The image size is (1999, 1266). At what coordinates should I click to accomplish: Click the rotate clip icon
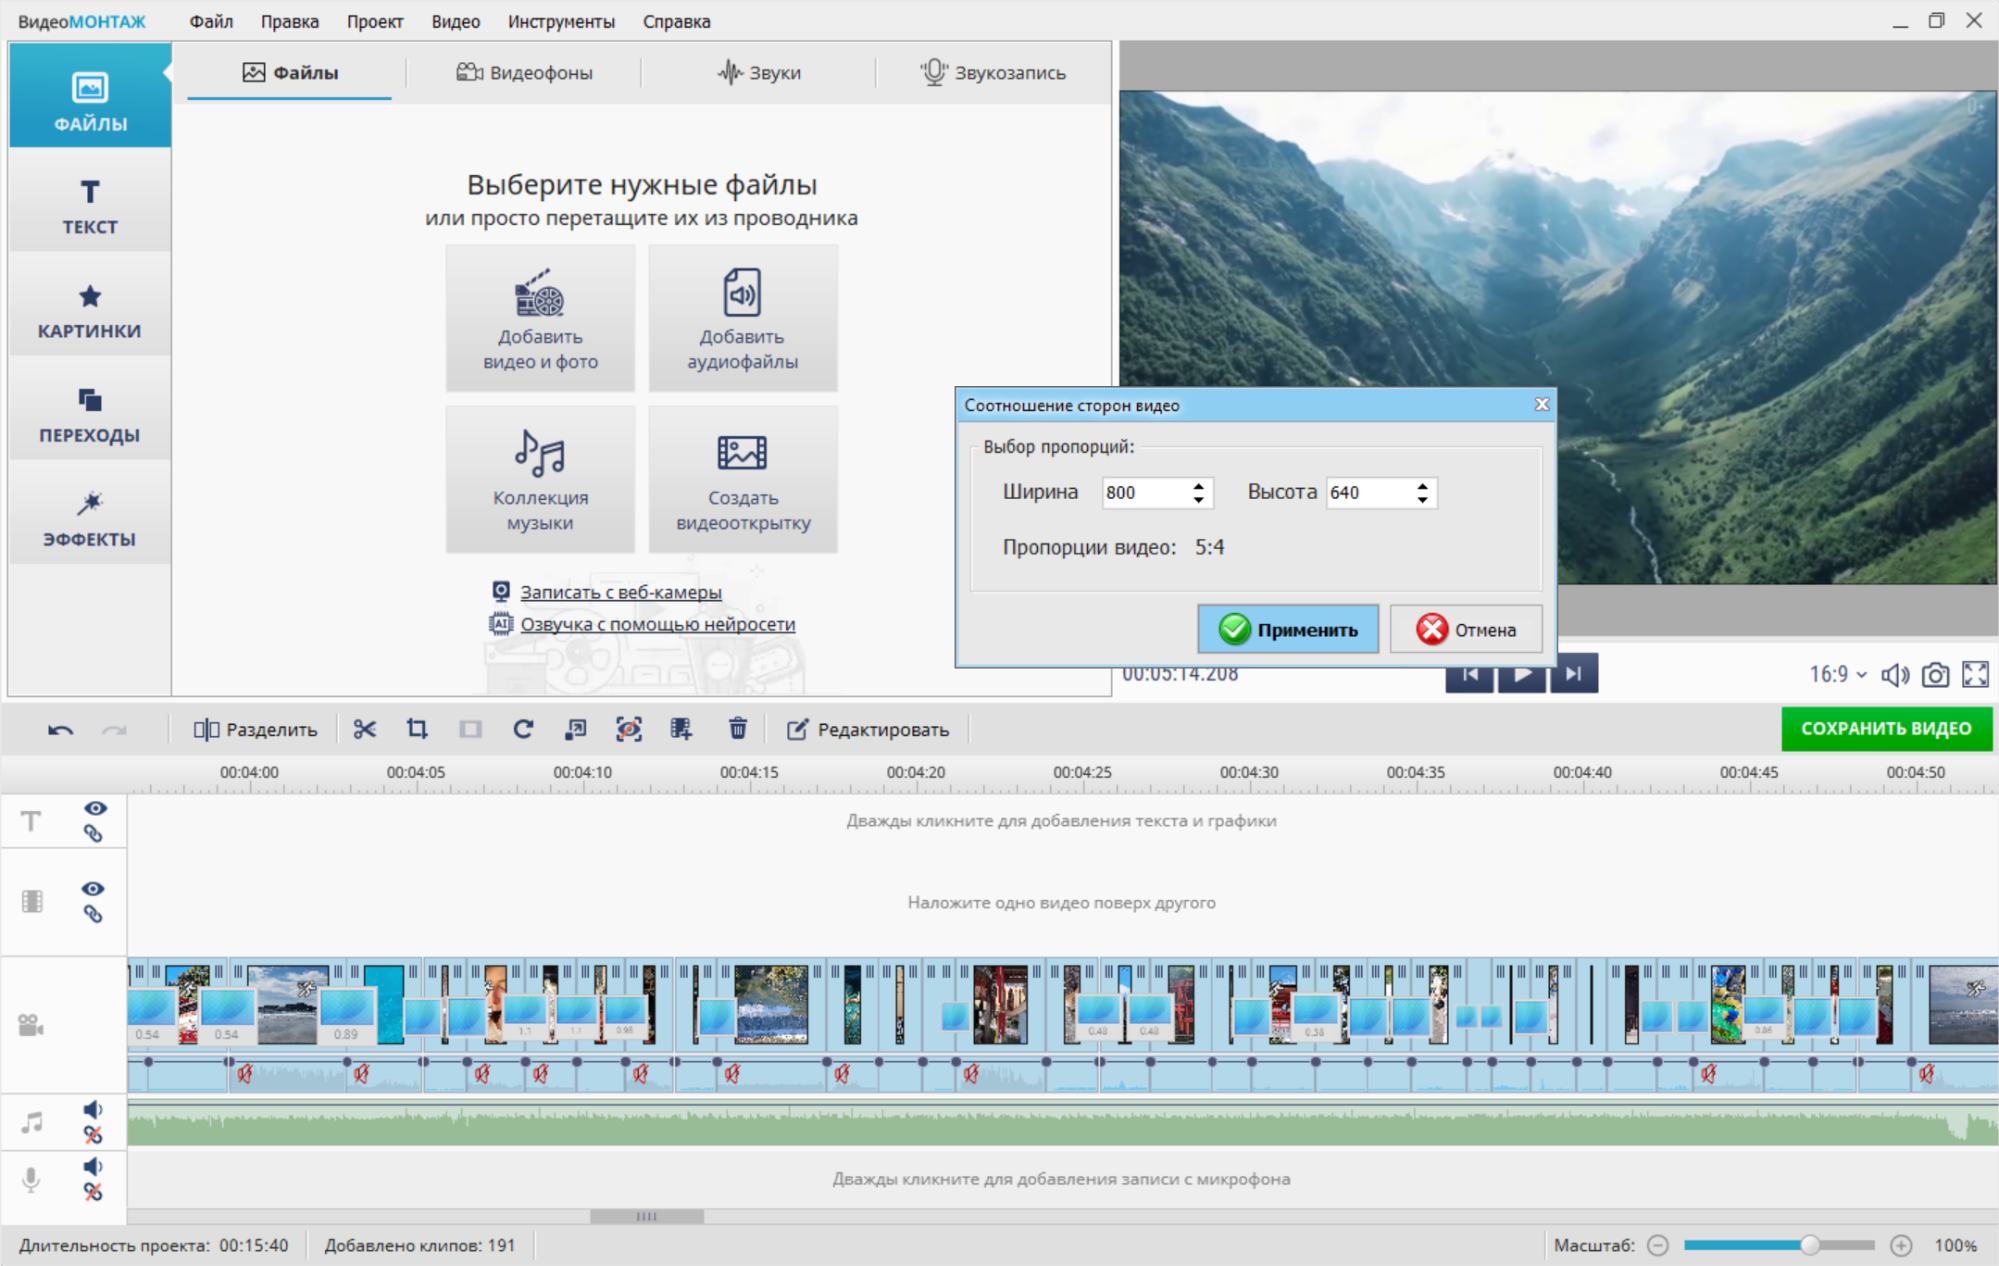523,729
